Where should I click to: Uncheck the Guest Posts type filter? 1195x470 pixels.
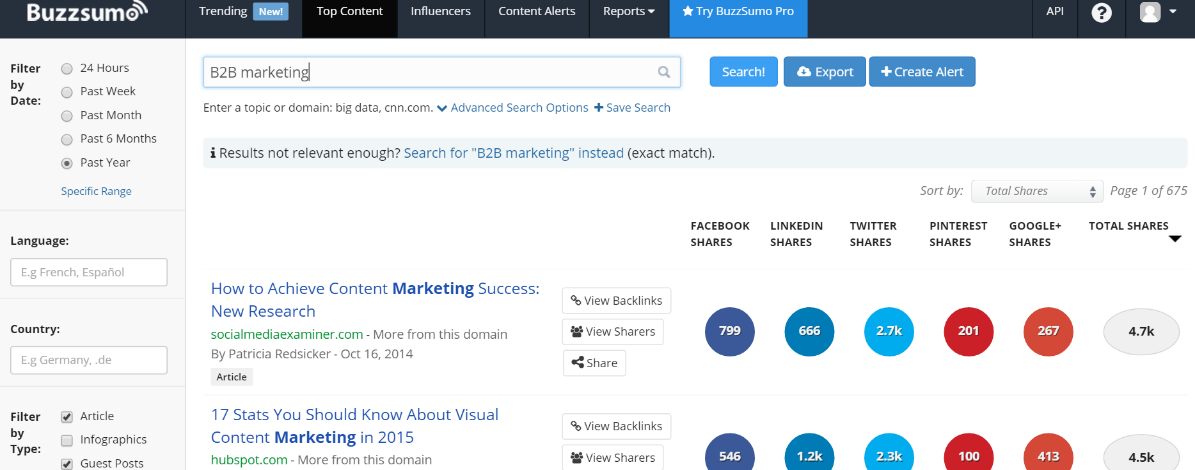[x=67, y=463]
